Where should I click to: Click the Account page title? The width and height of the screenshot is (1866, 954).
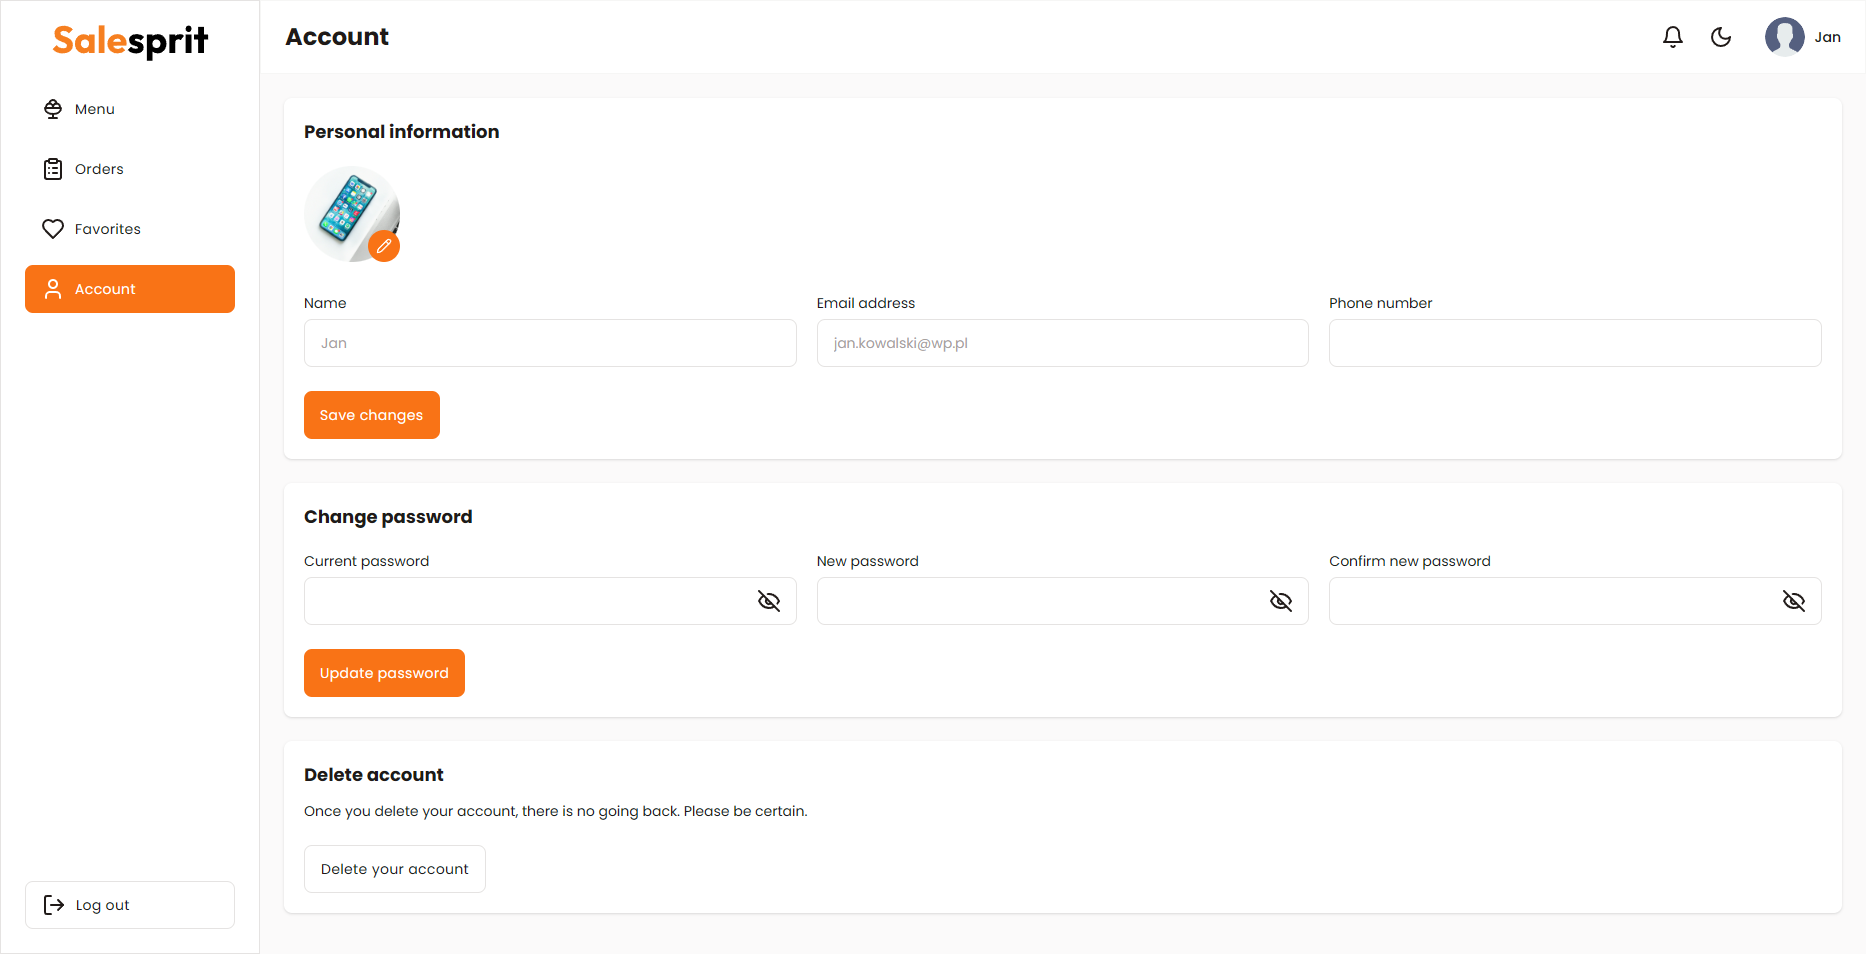337,37
